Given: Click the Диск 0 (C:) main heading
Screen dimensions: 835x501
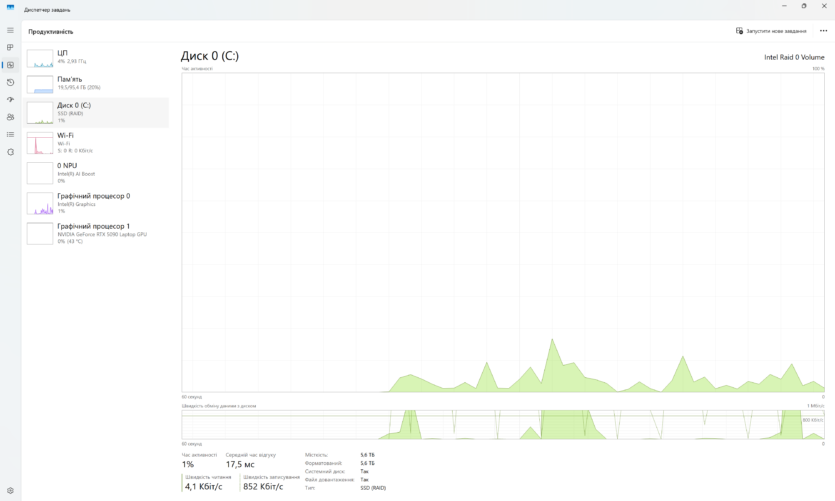Looking at the screenshot, I should [210, 56].
